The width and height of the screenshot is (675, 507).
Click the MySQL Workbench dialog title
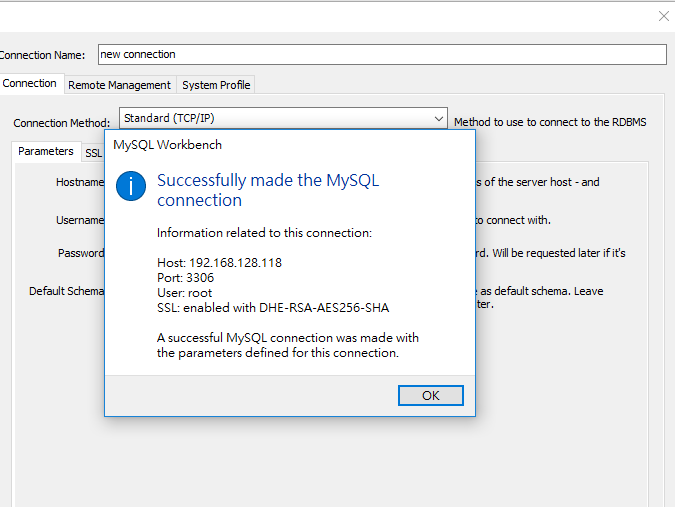point(168,145)
